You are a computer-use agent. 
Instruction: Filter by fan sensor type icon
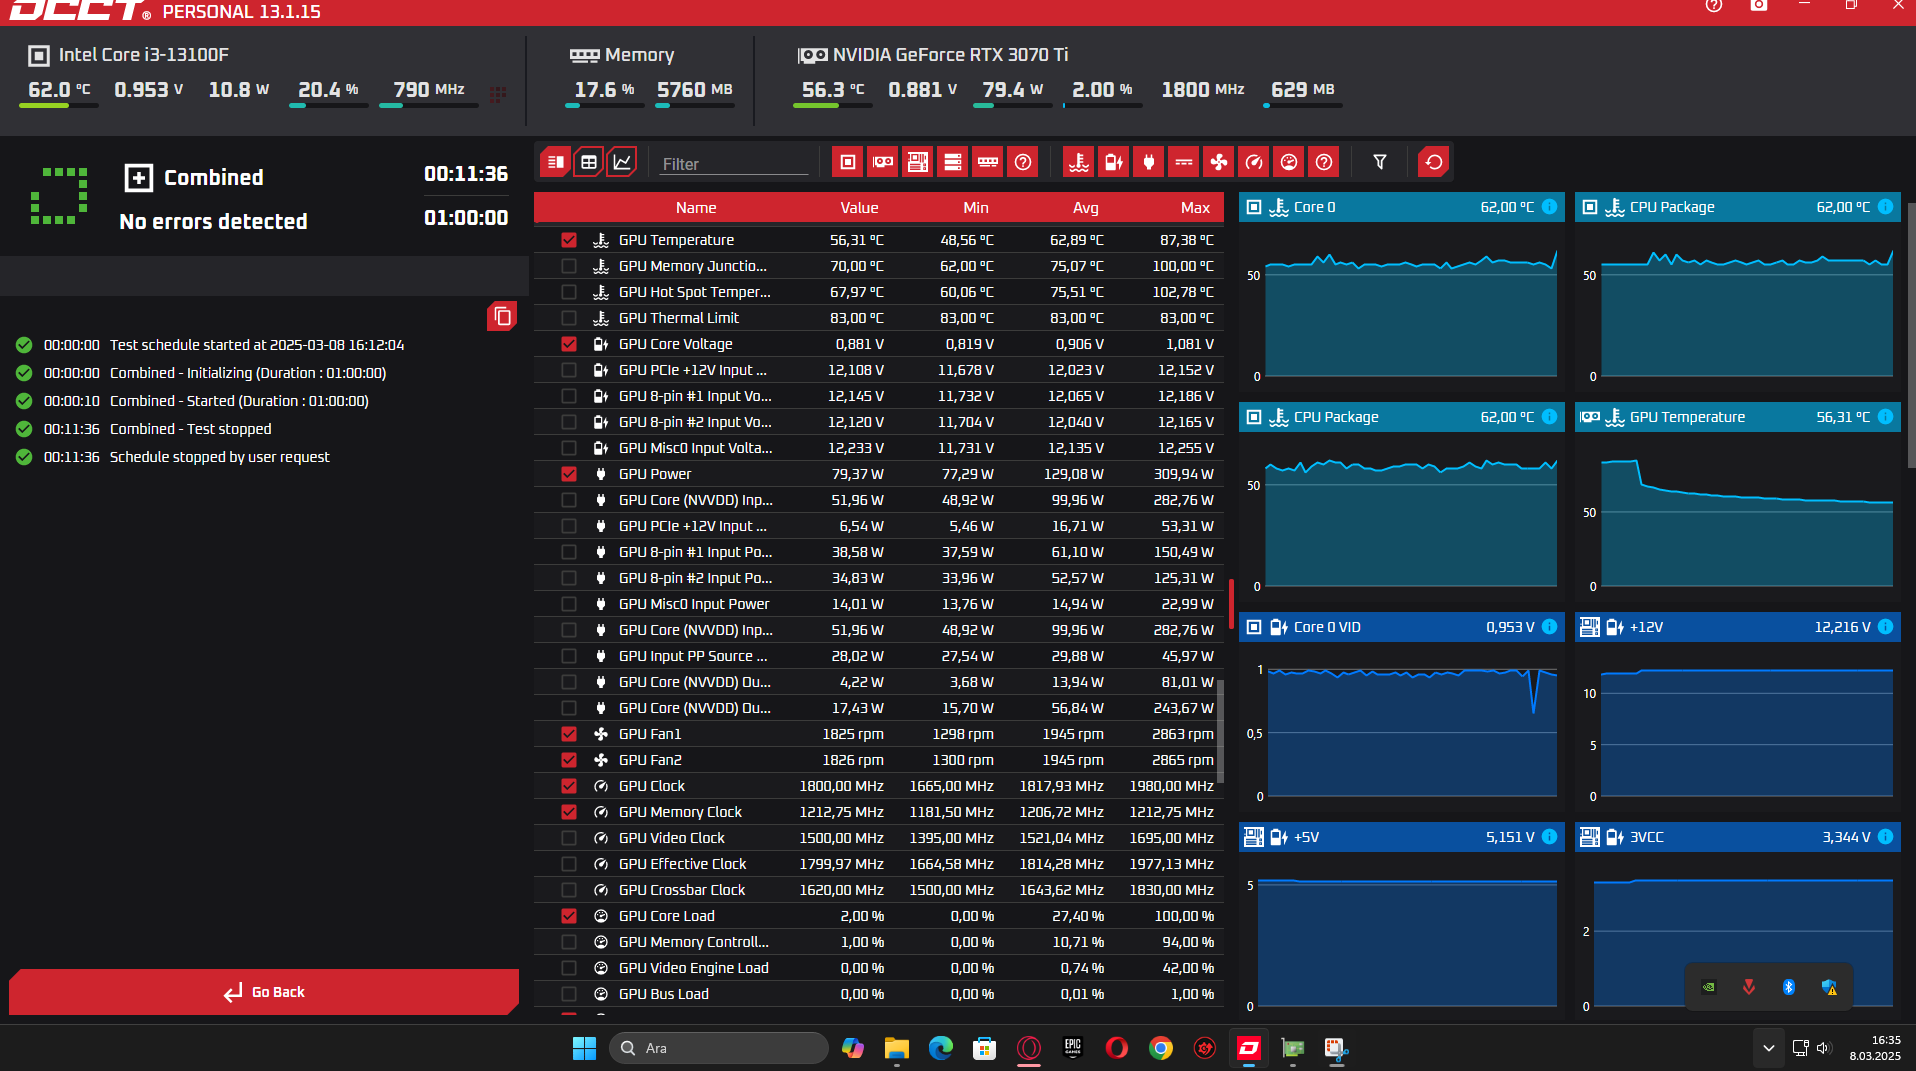point(1219,162)
